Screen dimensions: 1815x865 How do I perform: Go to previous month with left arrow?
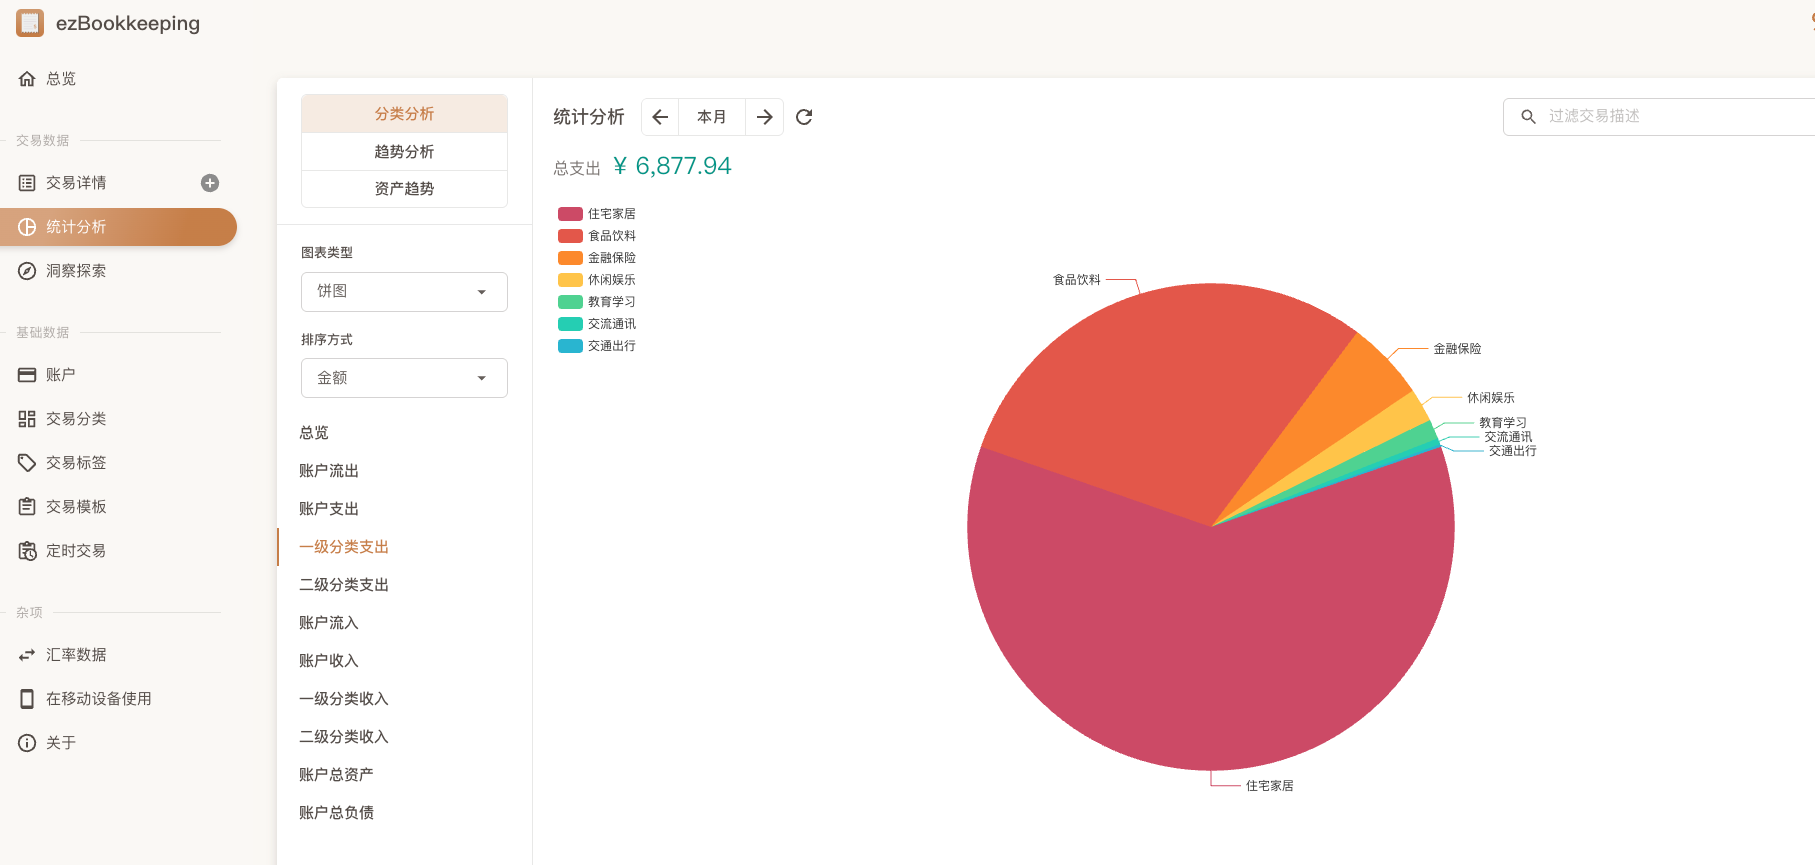660,117
